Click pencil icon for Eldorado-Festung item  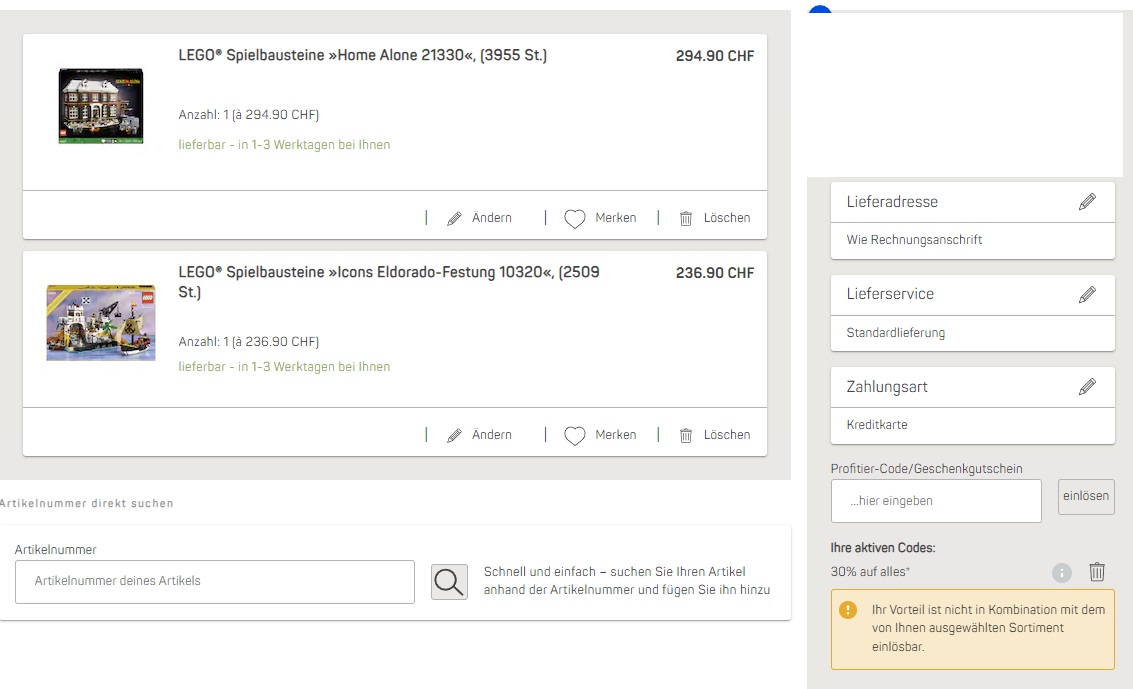(454, 435)
